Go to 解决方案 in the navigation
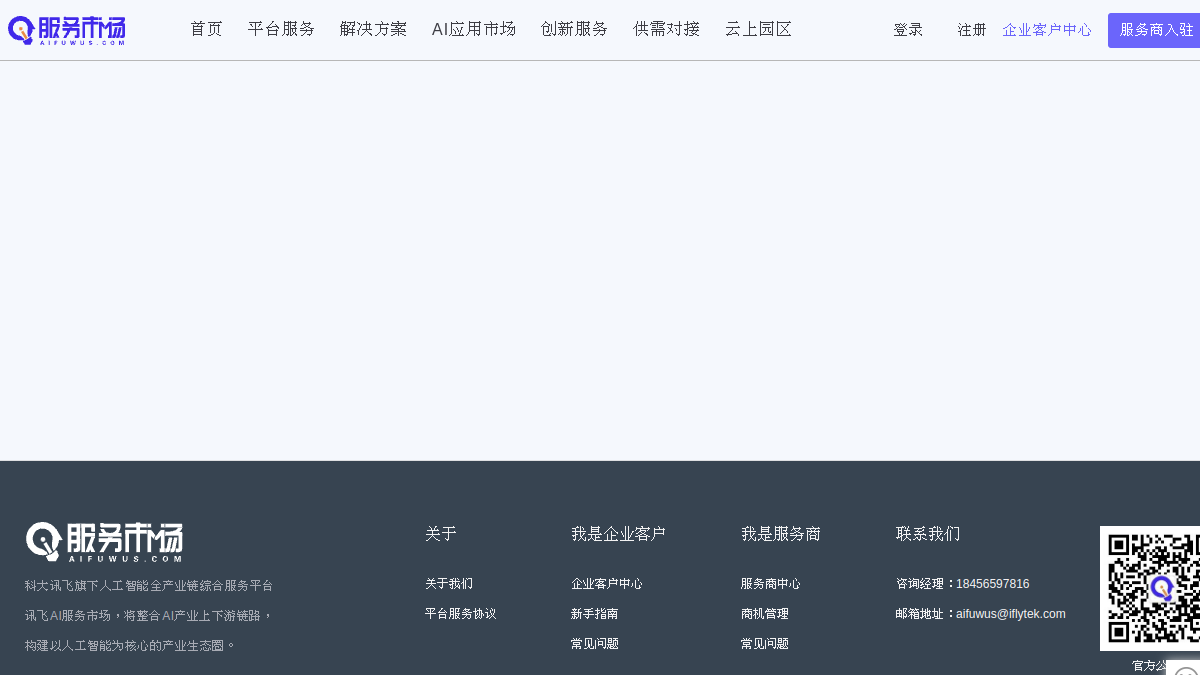Viewport: 1200px width, 675px height. [373, 29]
